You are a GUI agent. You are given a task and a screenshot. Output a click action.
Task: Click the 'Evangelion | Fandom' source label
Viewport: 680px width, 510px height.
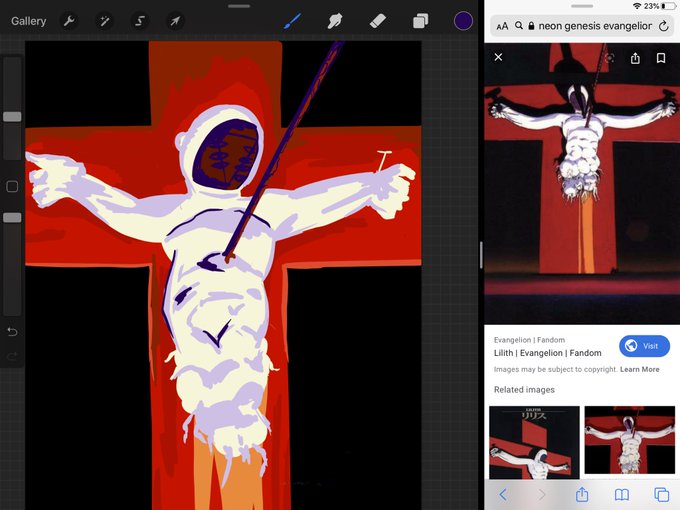point(529,340)
